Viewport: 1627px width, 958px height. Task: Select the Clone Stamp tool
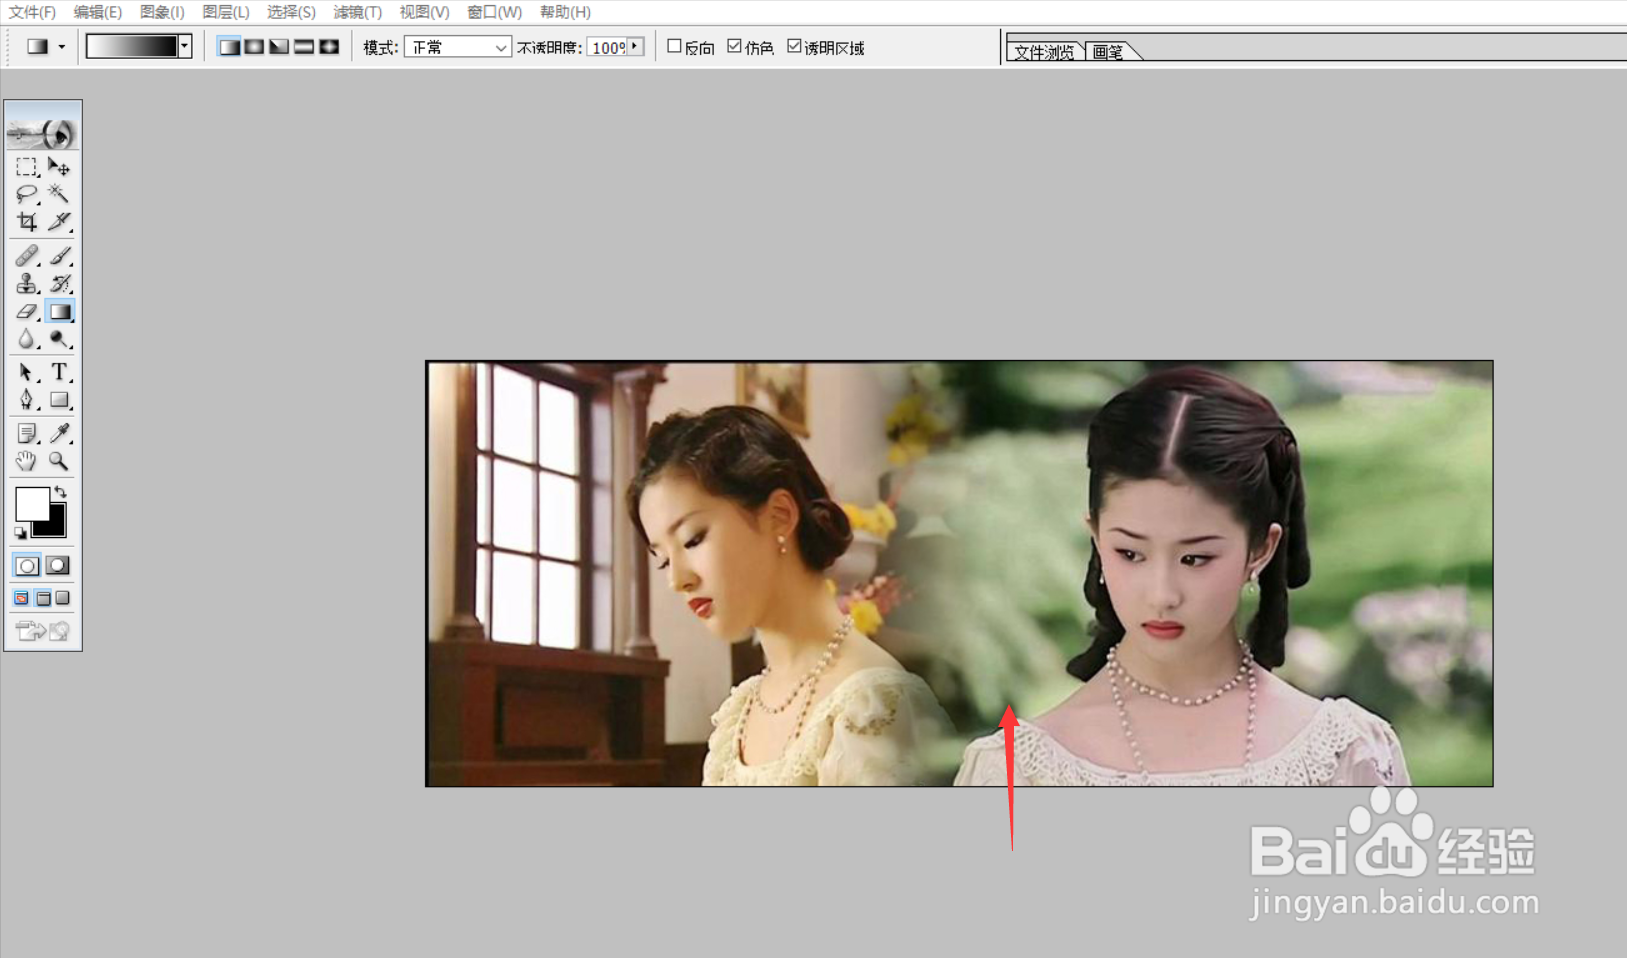[x=27, y=284]
